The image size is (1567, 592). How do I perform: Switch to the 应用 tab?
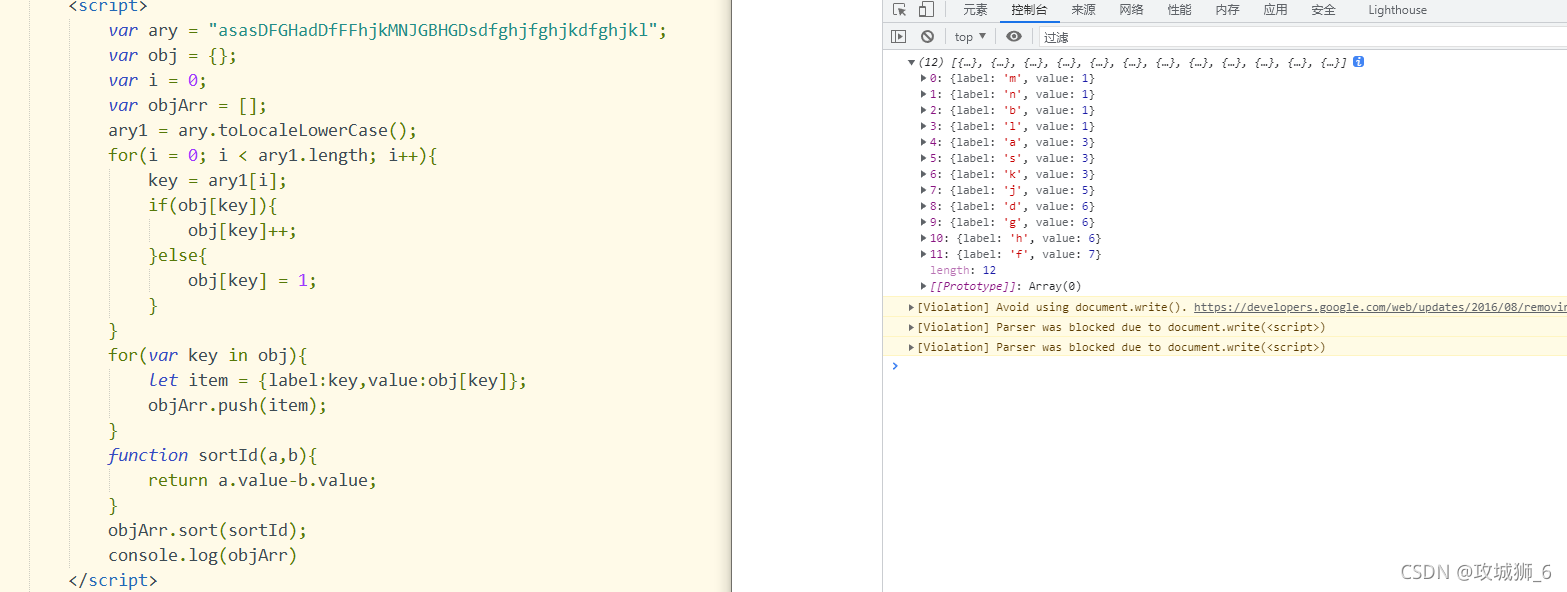[x=1275, y=10]
